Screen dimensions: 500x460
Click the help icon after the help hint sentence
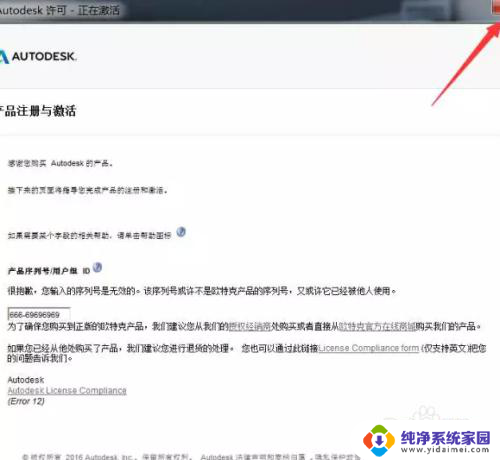coord(181,232)
